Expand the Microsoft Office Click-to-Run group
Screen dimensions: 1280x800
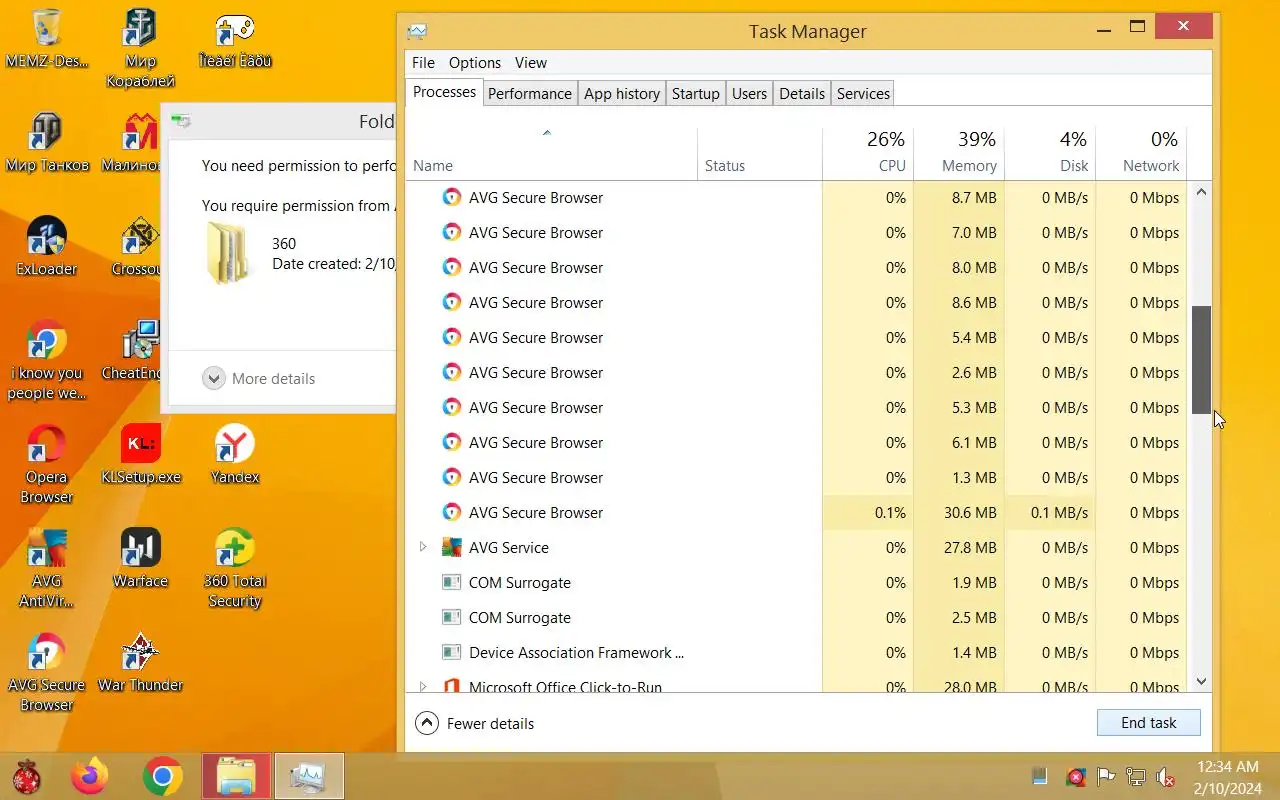click(423, 686)
